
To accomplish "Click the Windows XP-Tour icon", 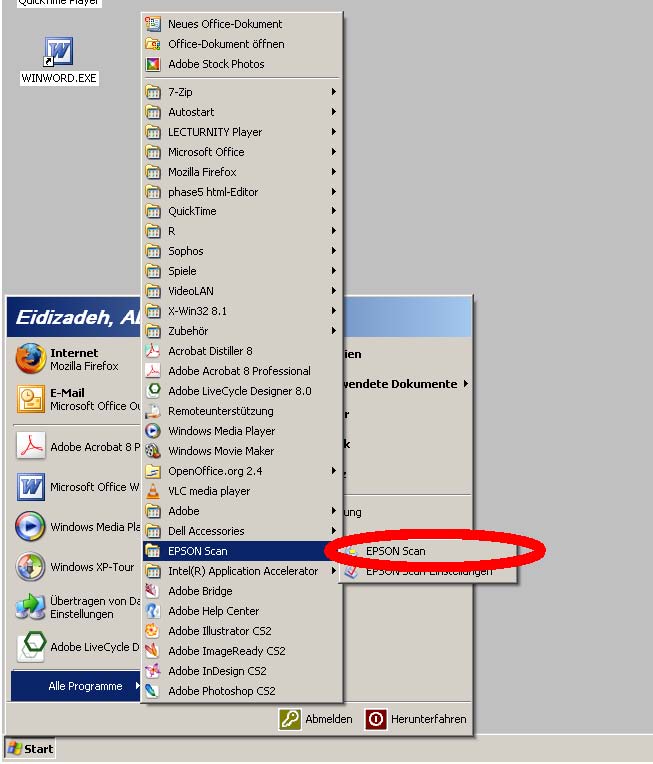I will click(30, 567).
